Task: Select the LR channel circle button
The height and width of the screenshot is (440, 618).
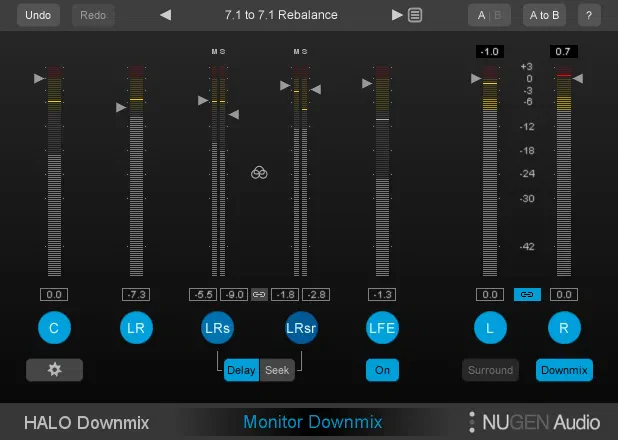Action: click(136, 328)
